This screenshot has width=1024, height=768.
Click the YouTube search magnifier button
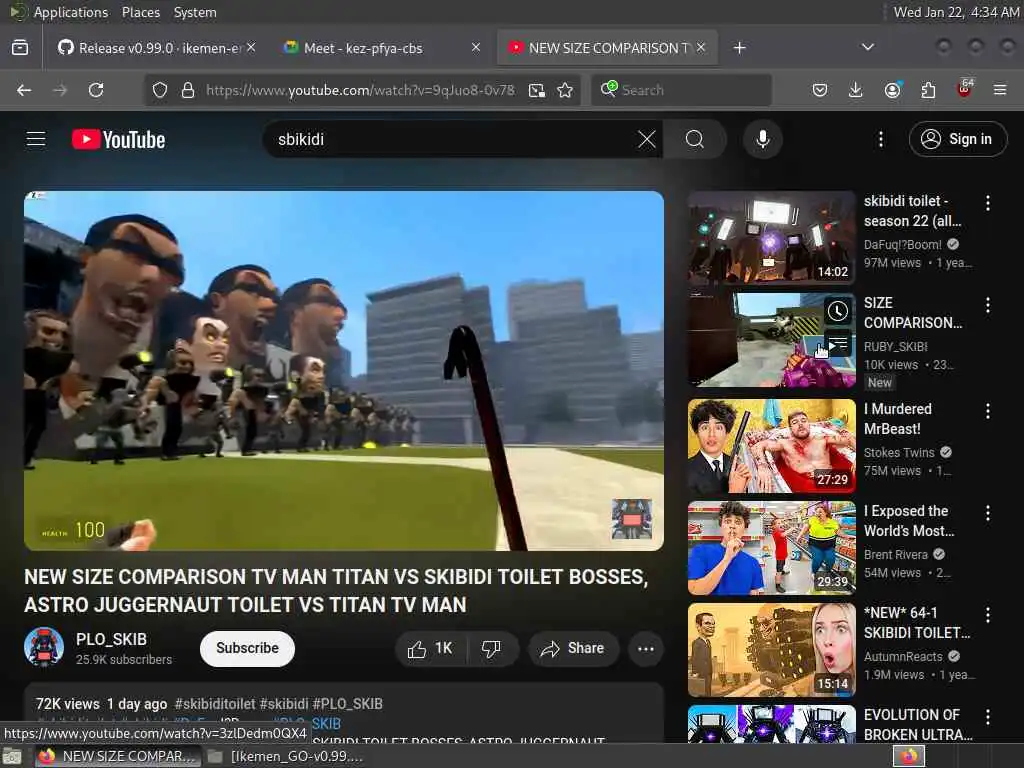coord(695,139)
